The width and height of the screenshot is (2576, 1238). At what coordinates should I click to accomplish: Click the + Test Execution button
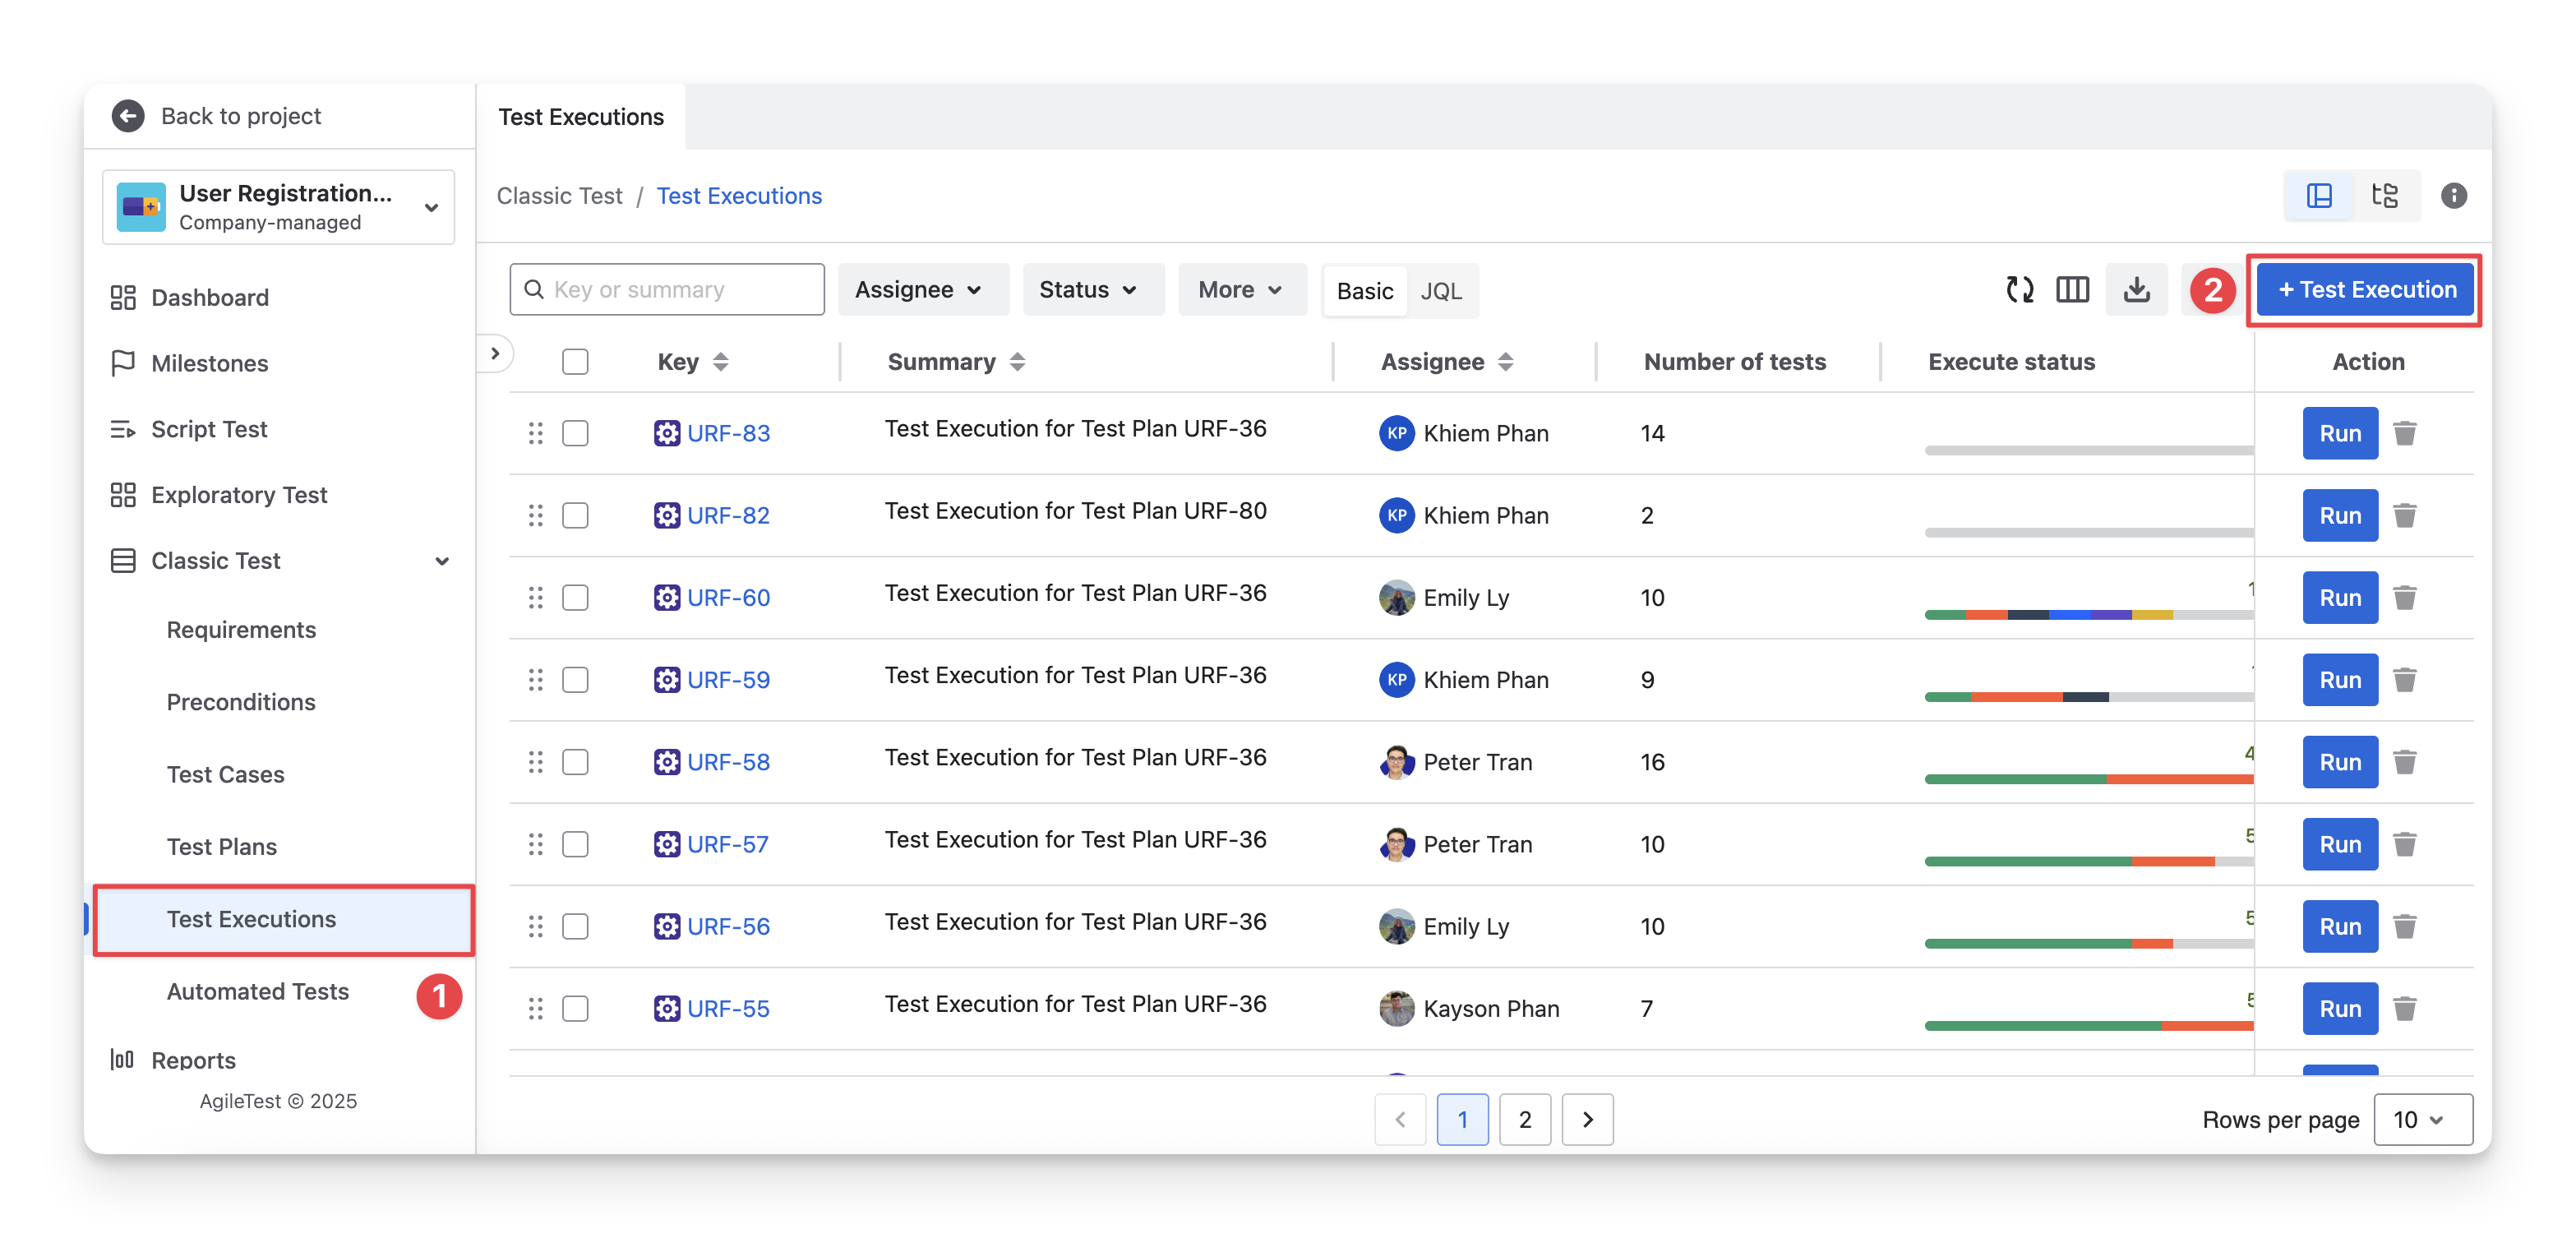(2365, 290)
